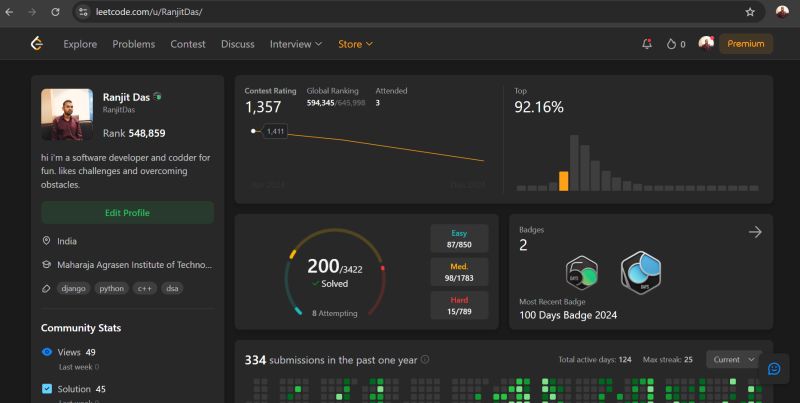Click the Max streak 25 text
The width and height of the screenshot is (800, 403).
click(667, 360)
